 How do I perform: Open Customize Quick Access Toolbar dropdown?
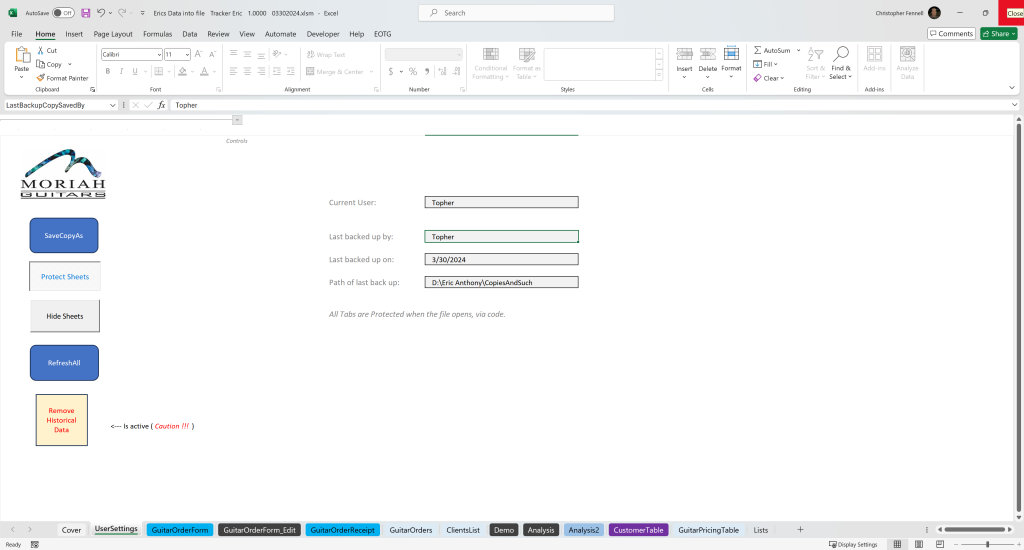coord(142,13)
